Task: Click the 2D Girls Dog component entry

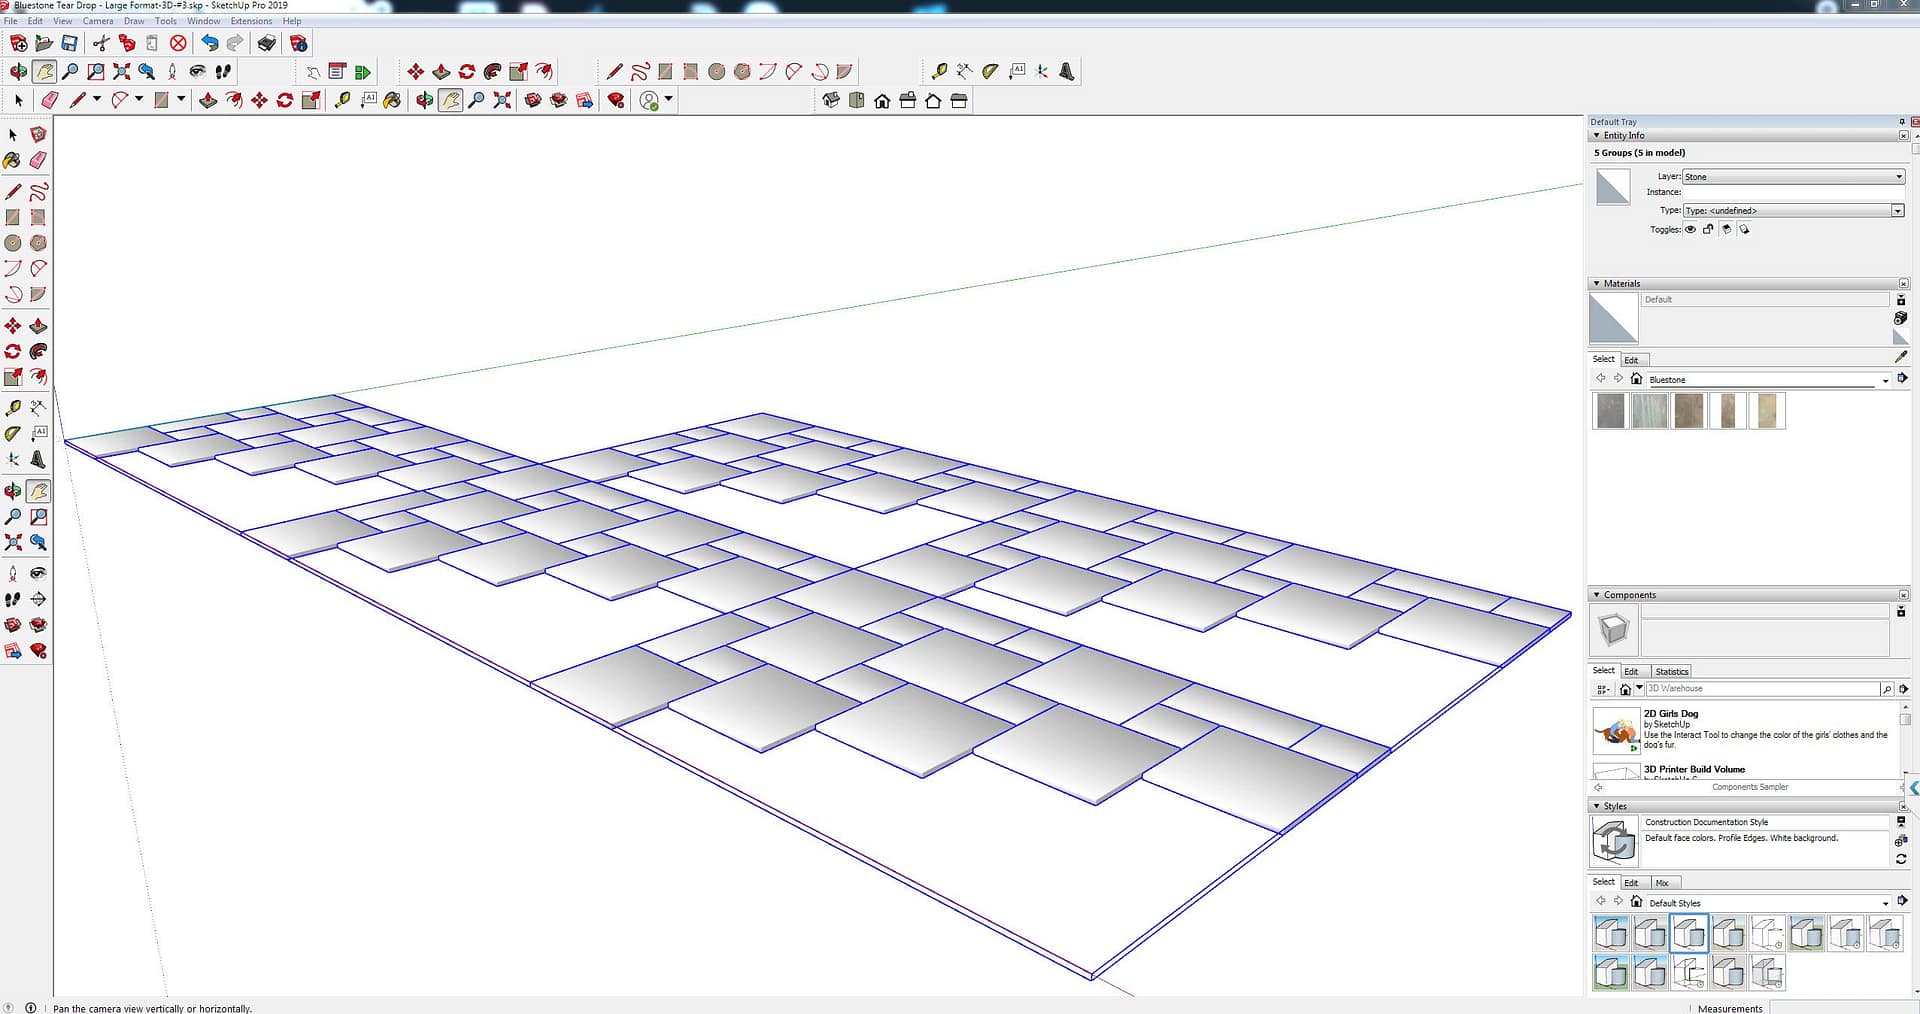Action: [1670, 714]
